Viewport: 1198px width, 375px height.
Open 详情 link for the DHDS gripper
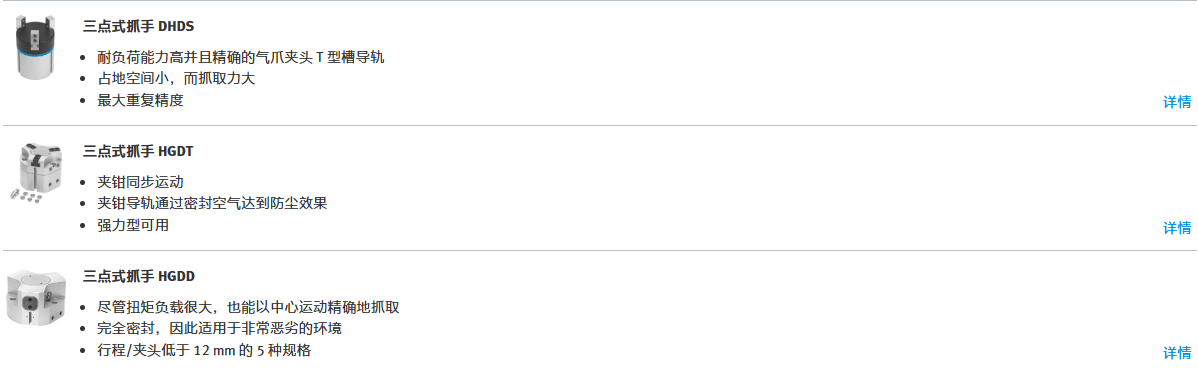coord(1177,102)
